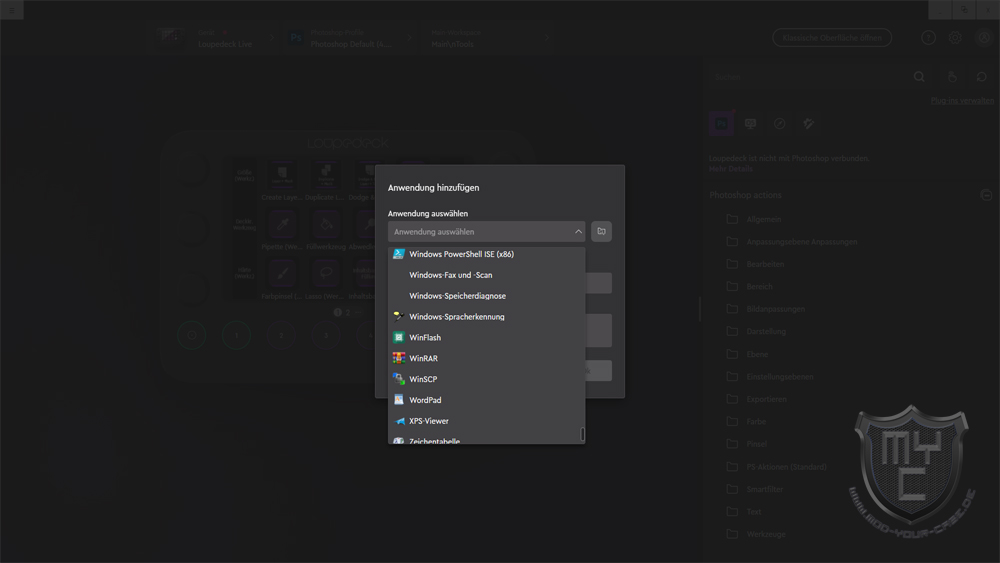Open the Plug-ins verwalten link

[962, 101]
